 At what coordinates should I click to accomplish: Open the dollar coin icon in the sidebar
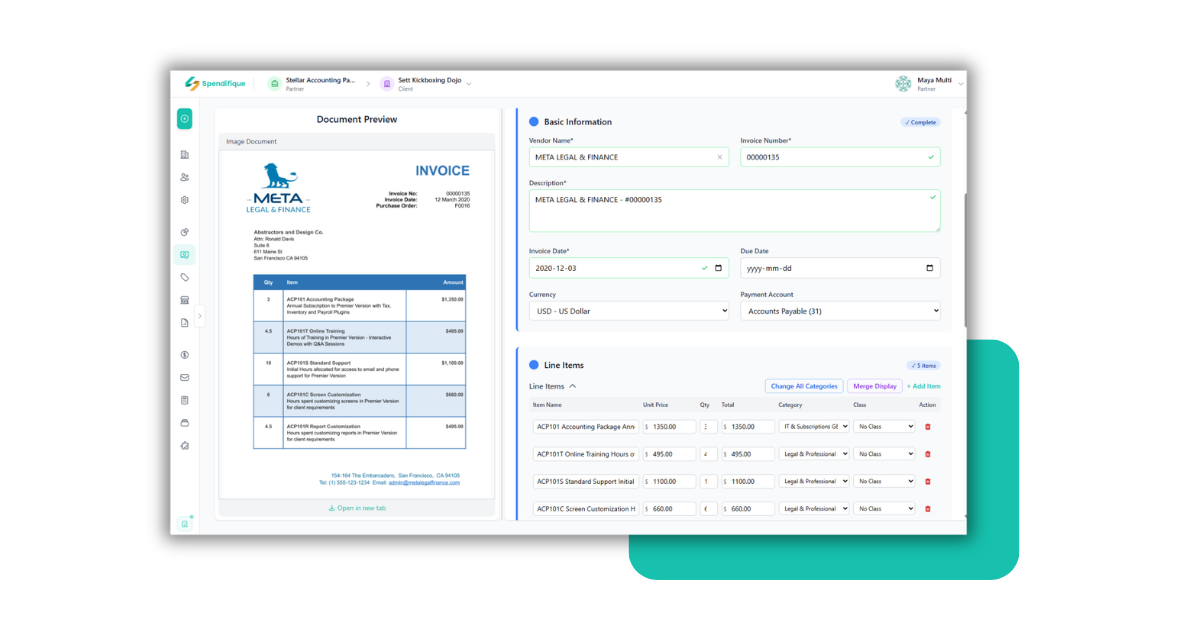pos(185,355)
